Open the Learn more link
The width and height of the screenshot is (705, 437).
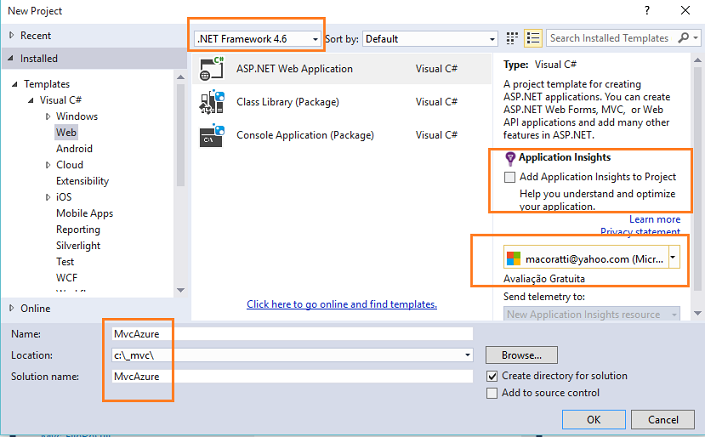click(655, 219)
